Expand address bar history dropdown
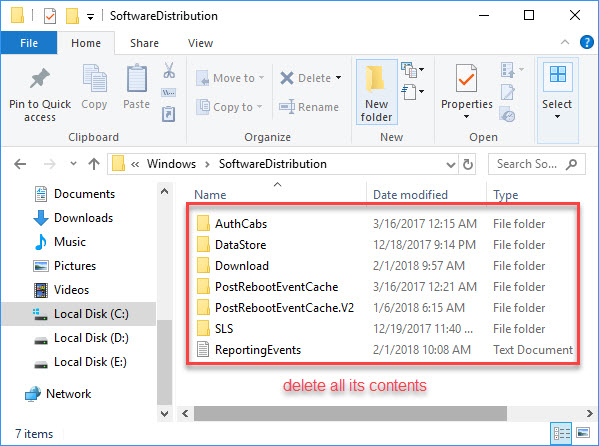This screenshot has width=599, height=446. pyautogui.click(x=451, y=165)
